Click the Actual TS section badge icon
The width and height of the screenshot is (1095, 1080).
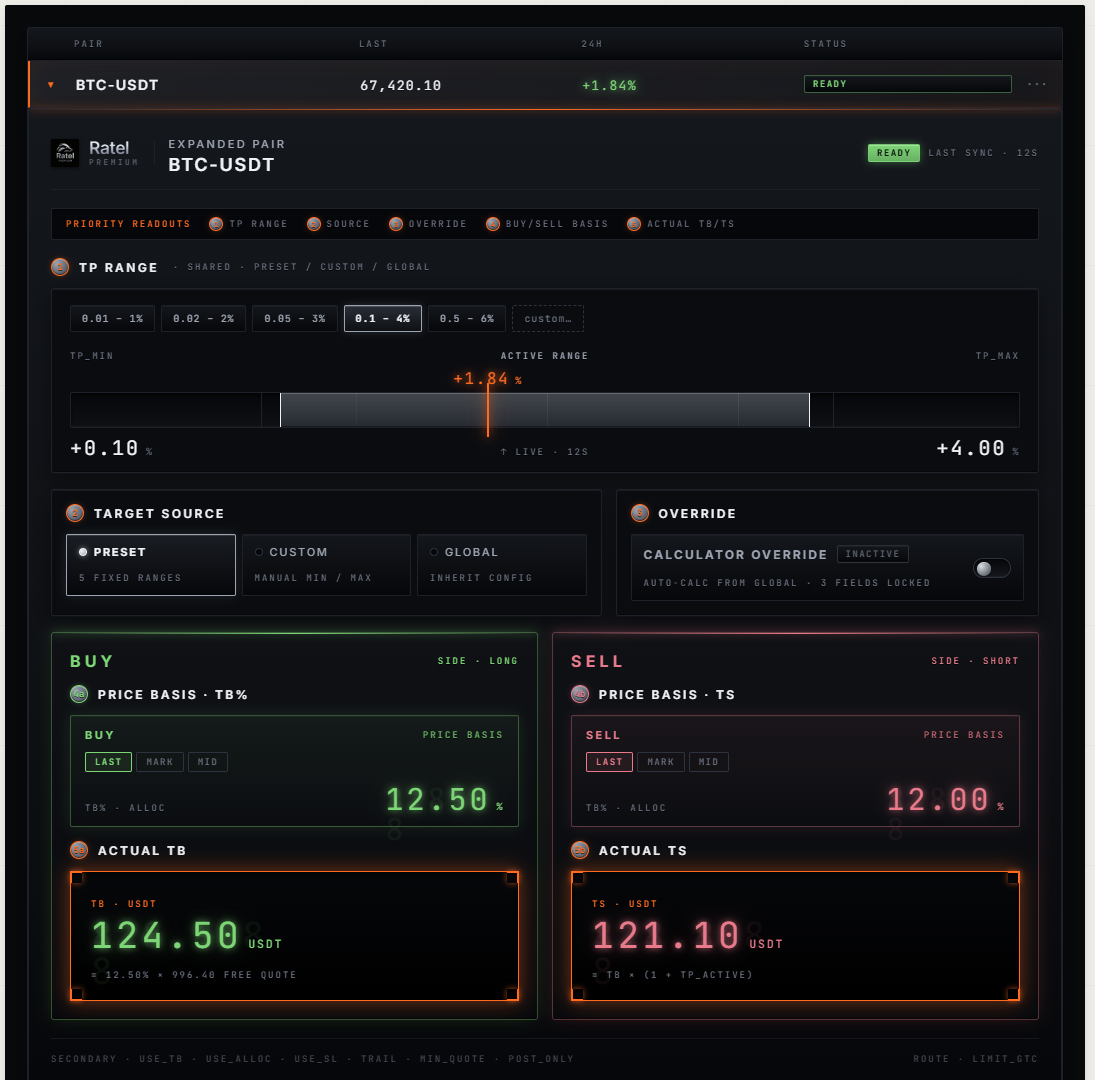coord(580,850)
